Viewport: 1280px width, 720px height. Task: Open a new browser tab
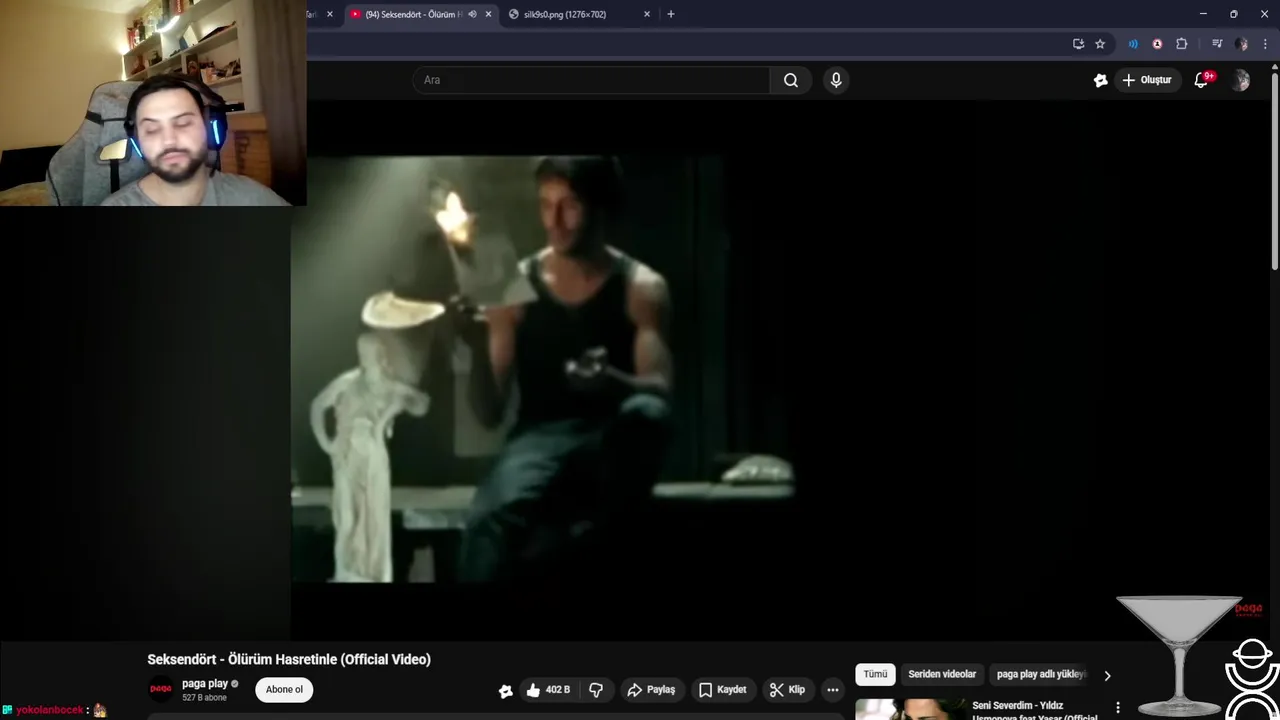[671, 14]
